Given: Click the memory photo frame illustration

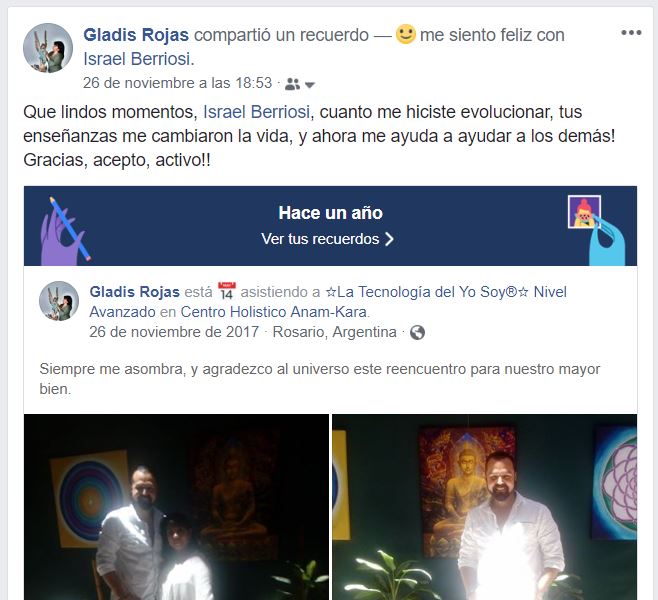Looking at the screenshot, I should [x=584, y=212].
